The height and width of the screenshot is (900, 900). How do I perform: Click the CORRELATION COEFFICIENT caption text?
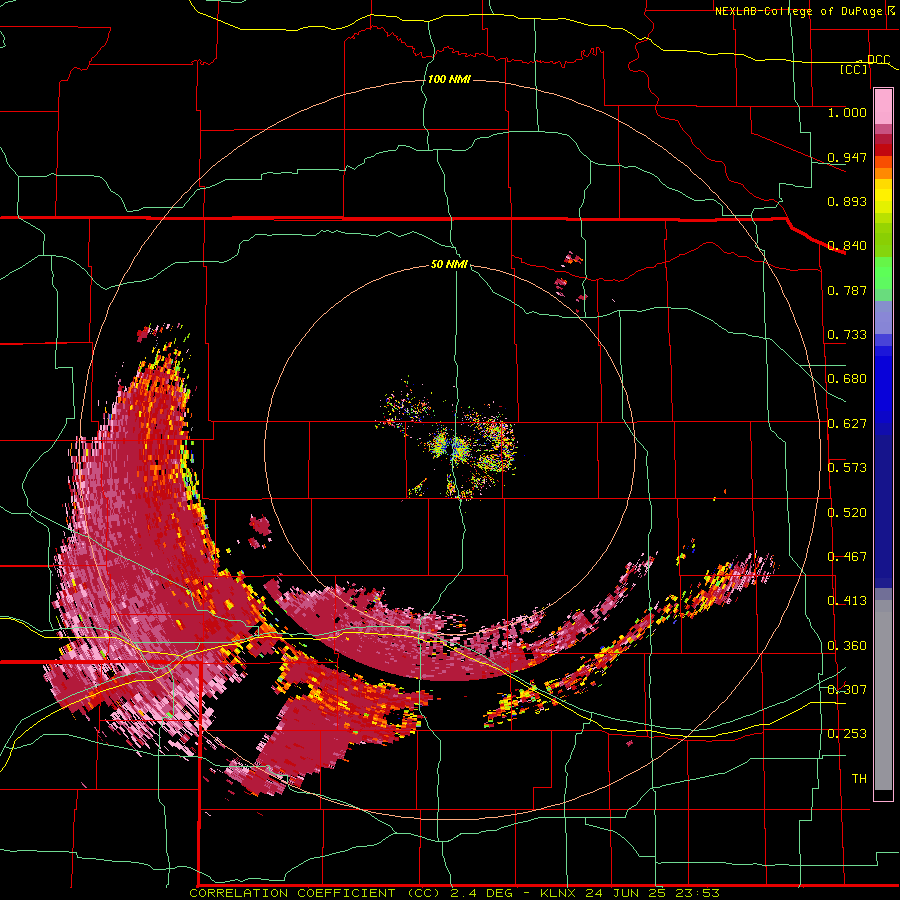click(x=292, y=893)
